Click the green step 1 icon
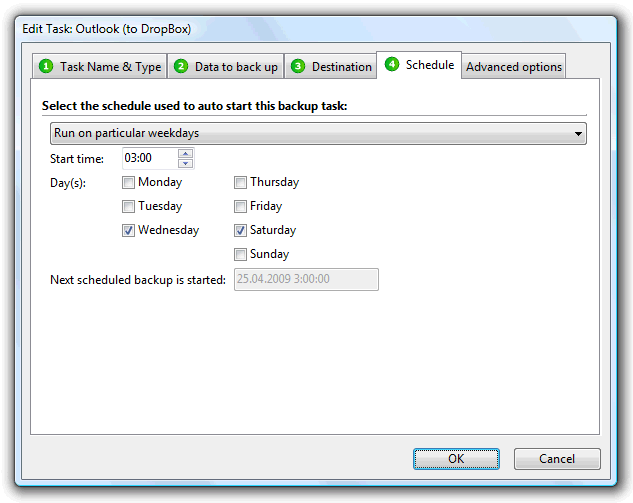 45,67
